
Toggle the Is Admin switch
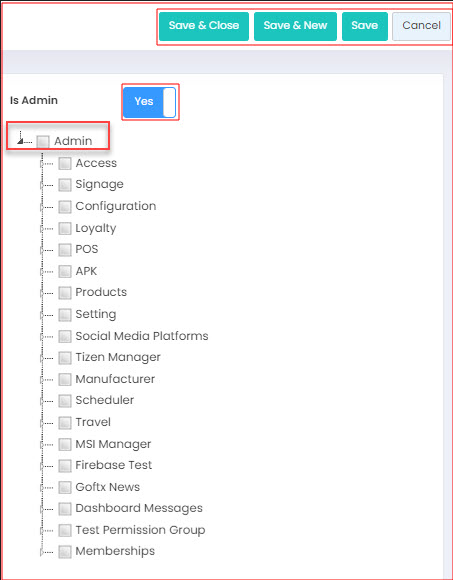[149, 102]
